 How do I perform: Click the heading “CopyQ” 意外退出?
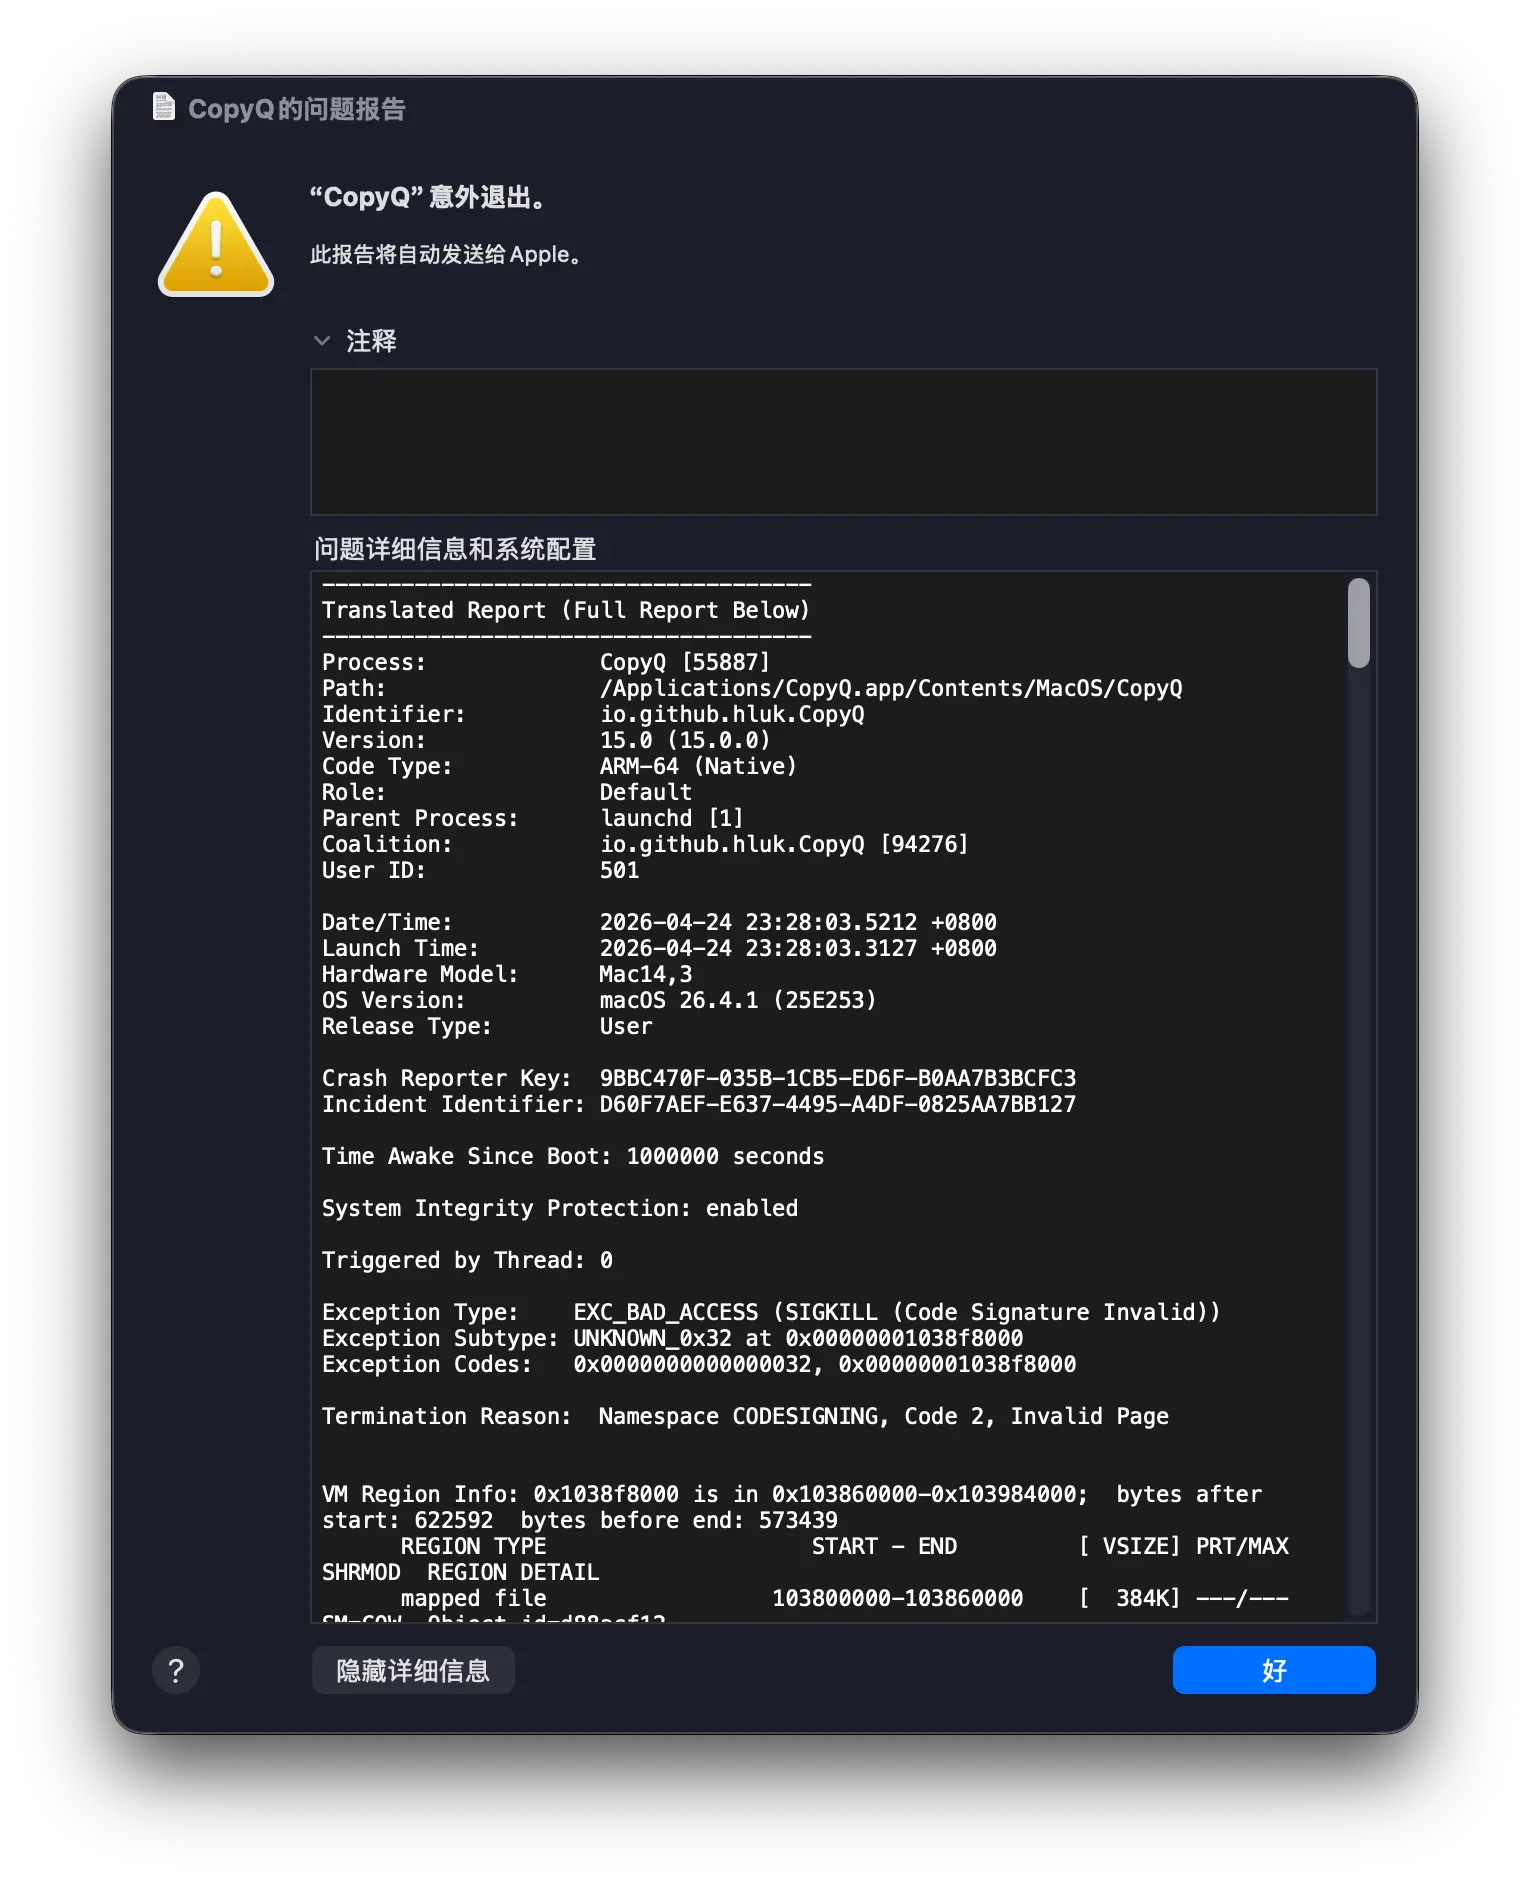429,197
